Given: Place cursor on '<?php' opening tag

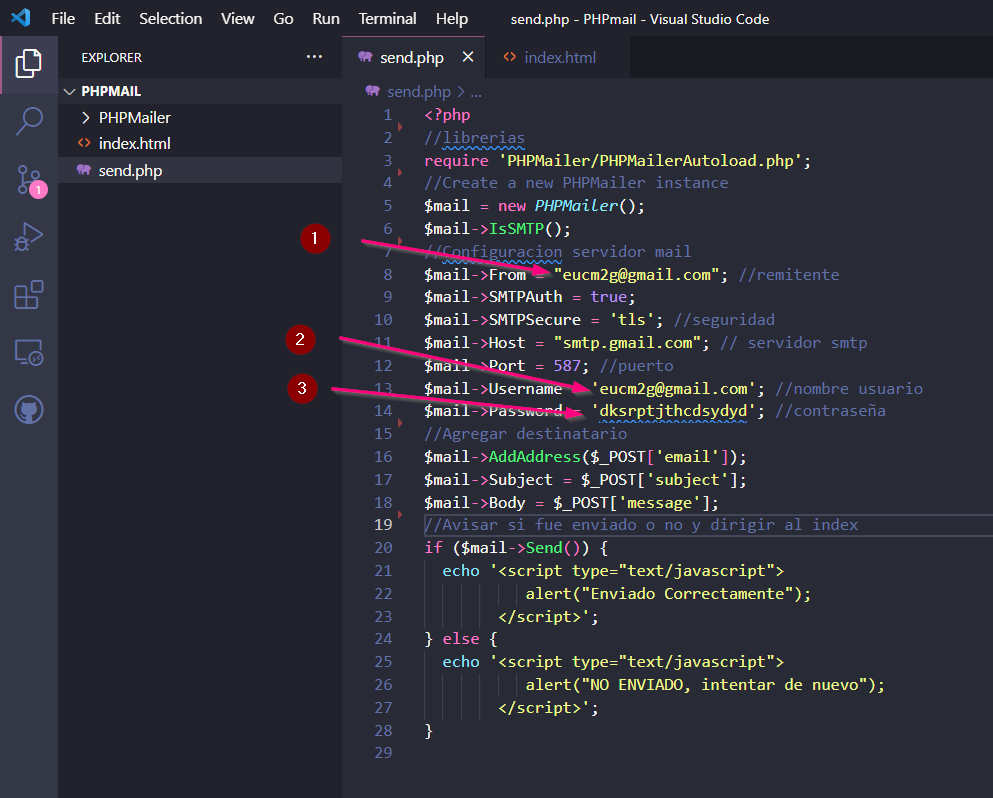Looking at the screenshot, I should [x=447, y=115].
